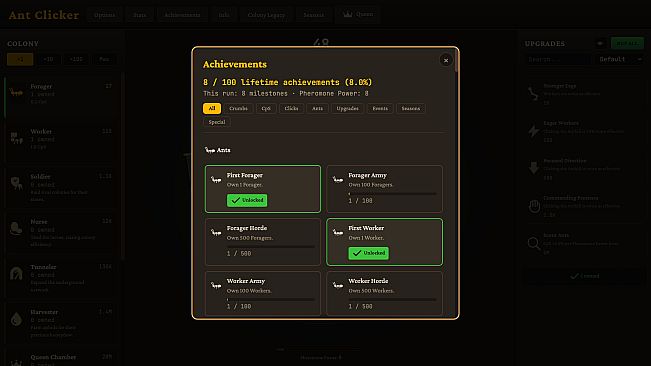
Task: Click the Ant Clicker title logo
Action: (x=44, y=15)
